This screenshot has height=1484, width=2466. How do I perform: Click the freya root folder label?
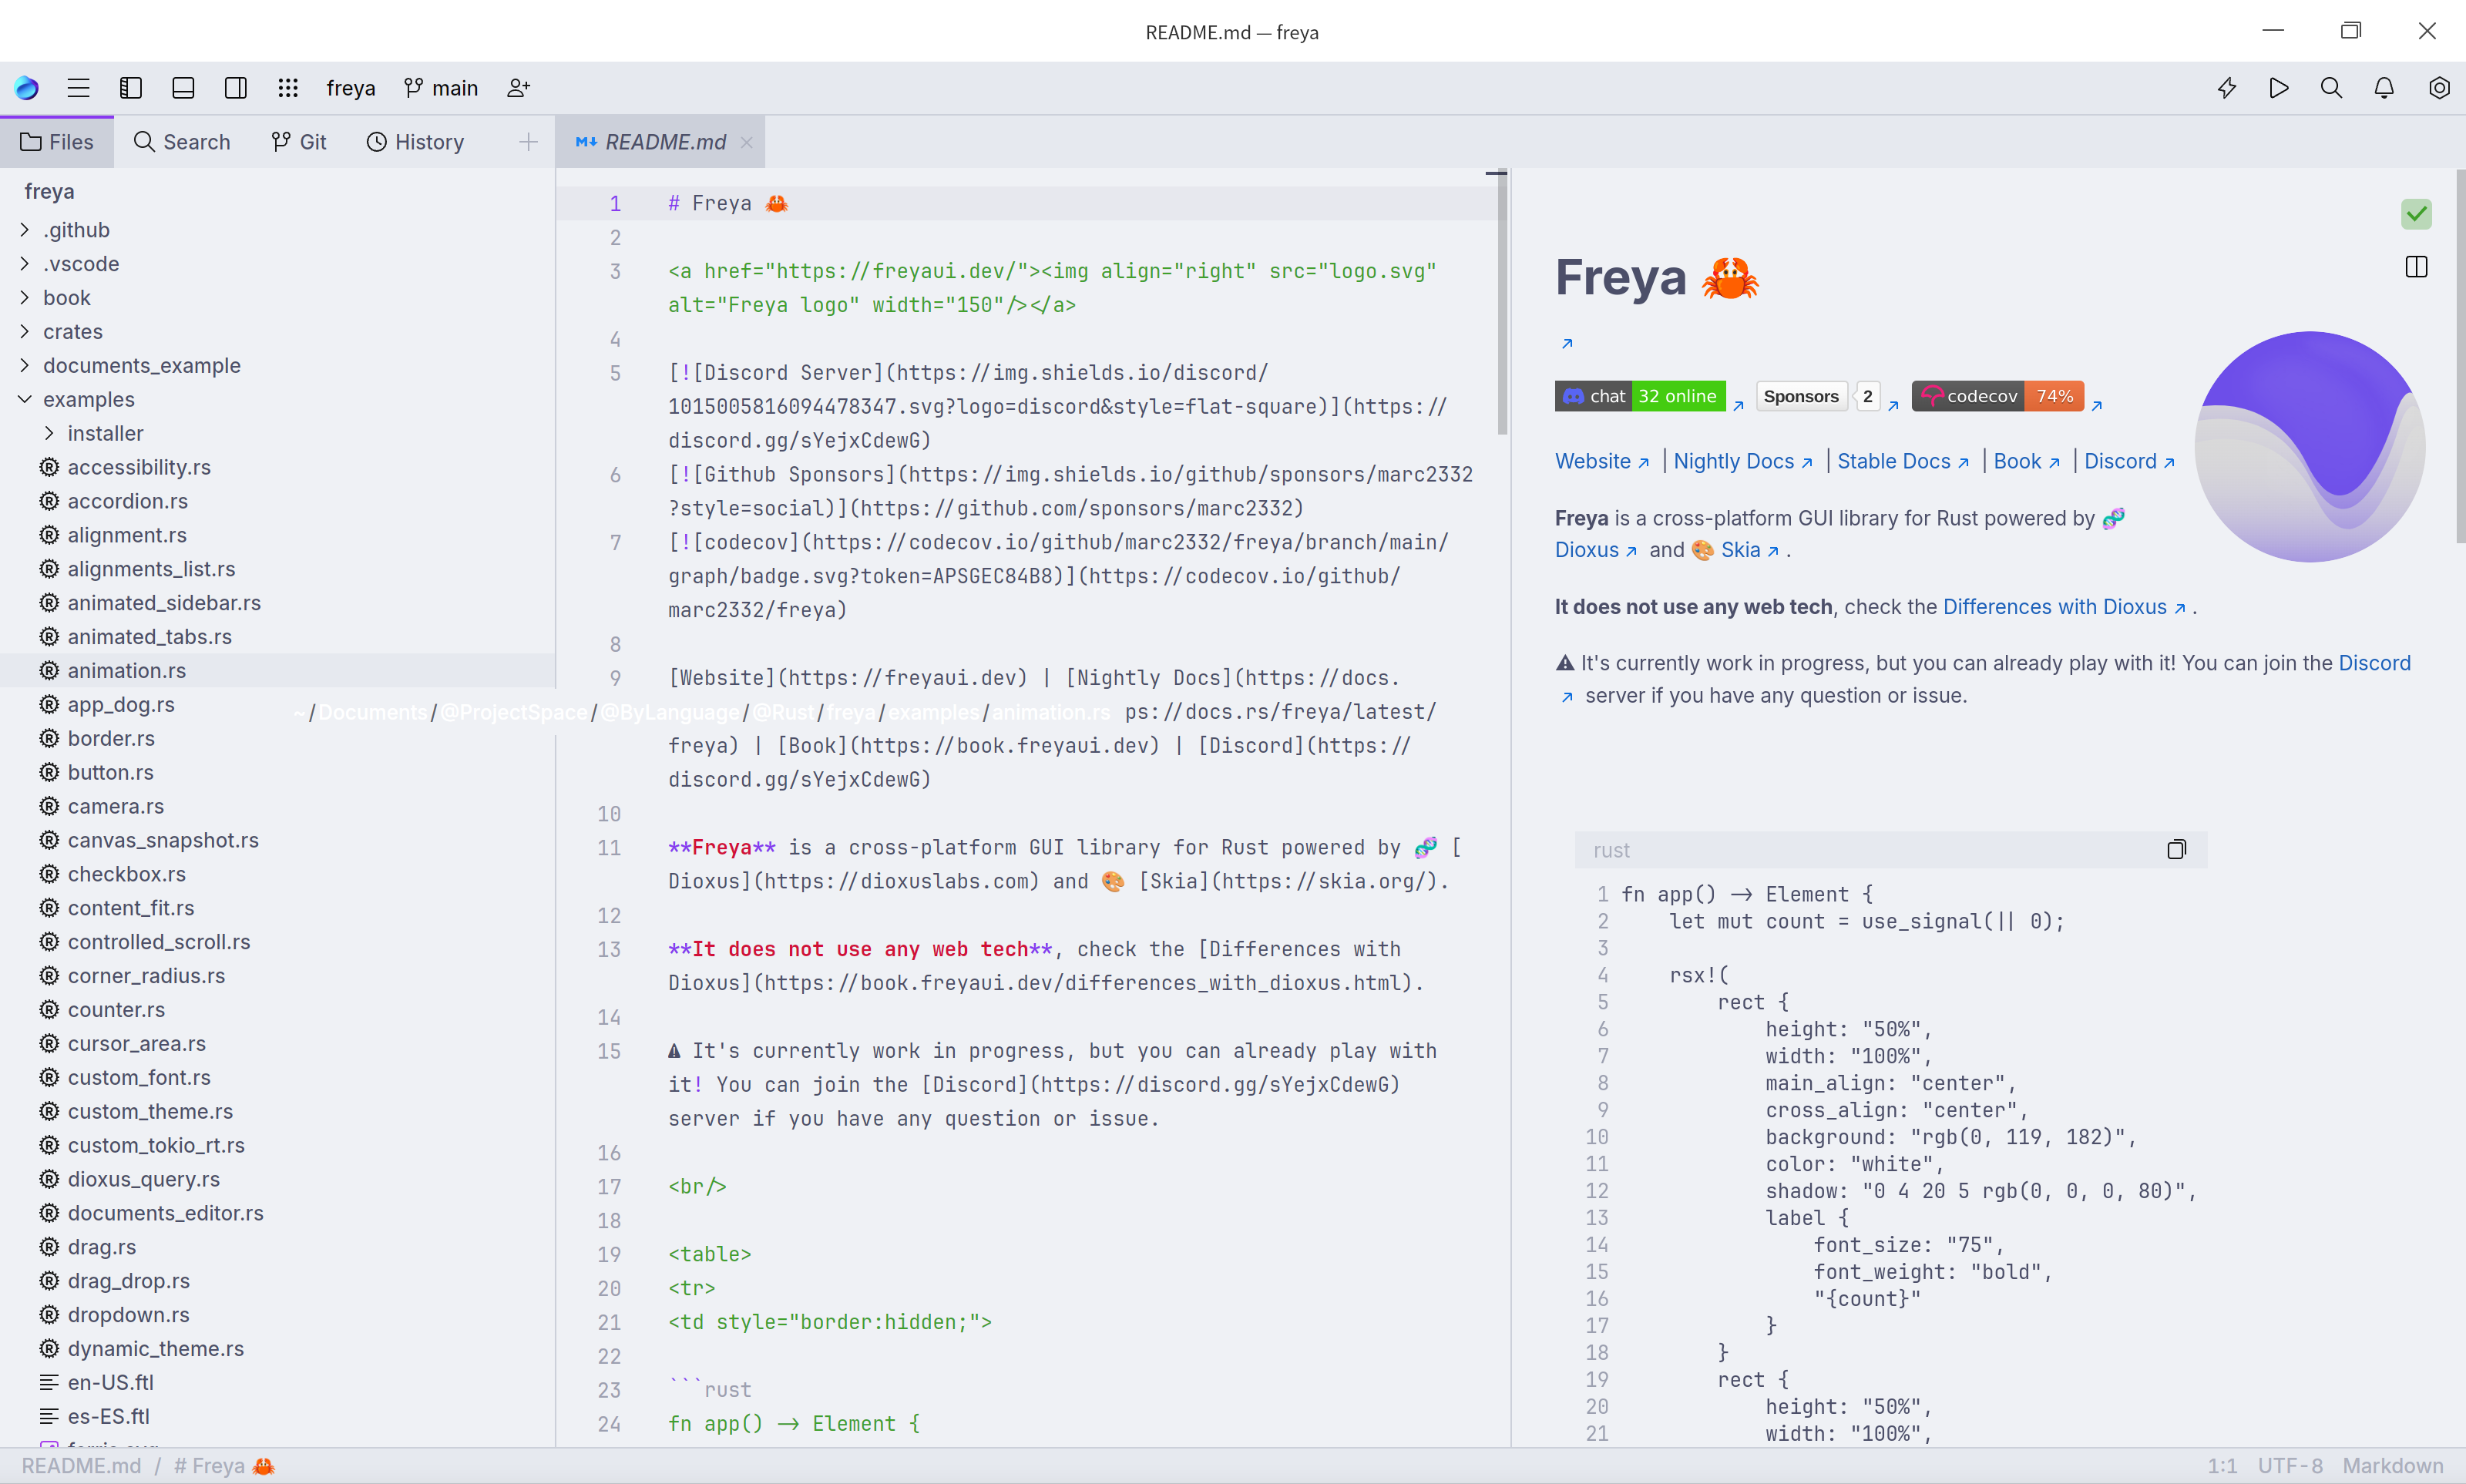coord(49,192)
